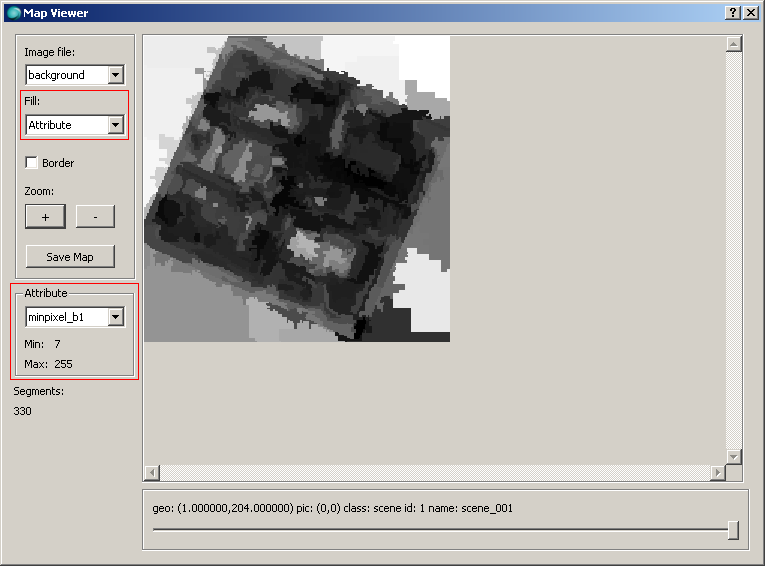Click the vertical scrollbar up arrow
The height and width of the screenshot is (566, 765).
tap(733, 44)
